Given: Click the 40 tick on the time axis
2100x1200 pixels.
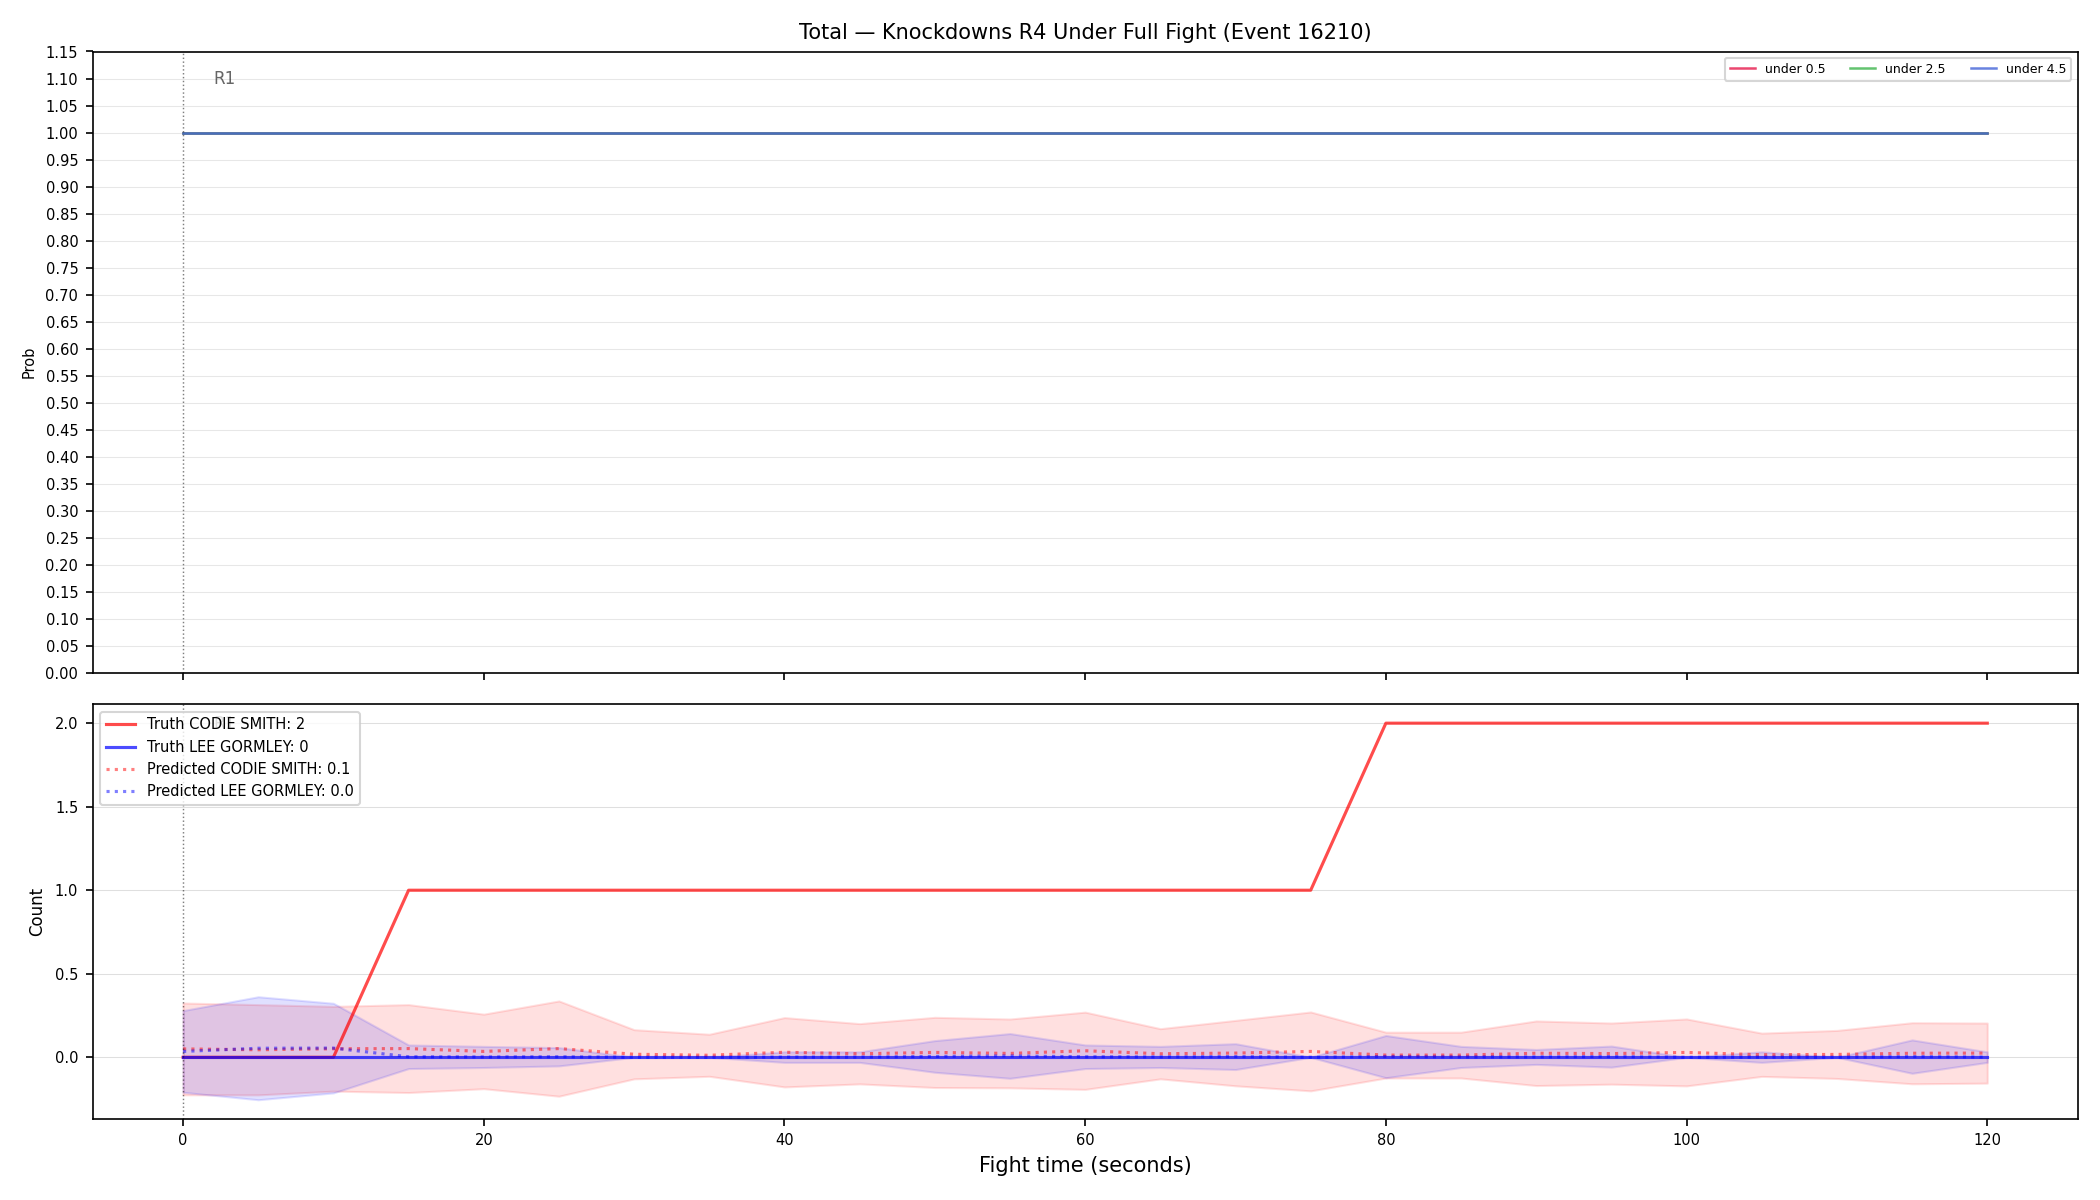Looking at the screenshot, I should (x=784, y=1139).
